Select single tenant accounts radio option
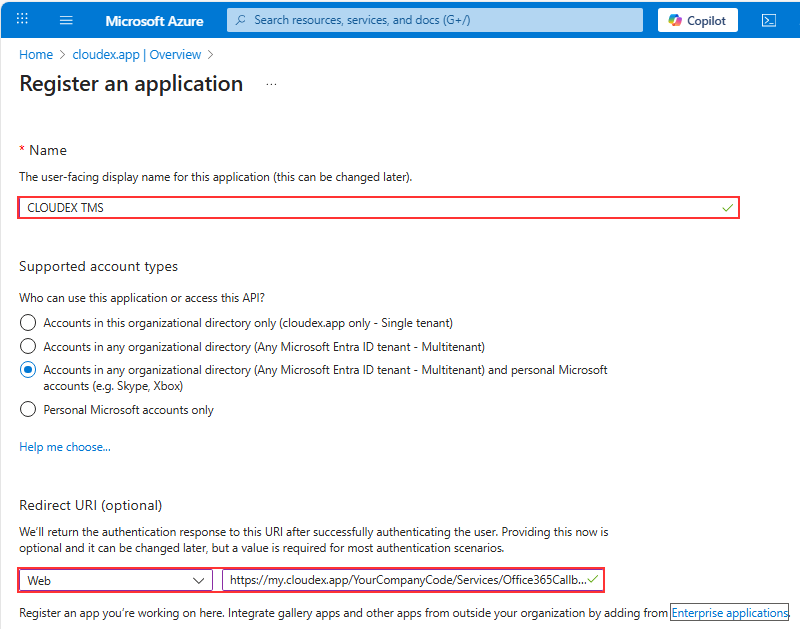The height and width of the screenshot is (629, 800). pyautogui.click(x=28, y=323)
